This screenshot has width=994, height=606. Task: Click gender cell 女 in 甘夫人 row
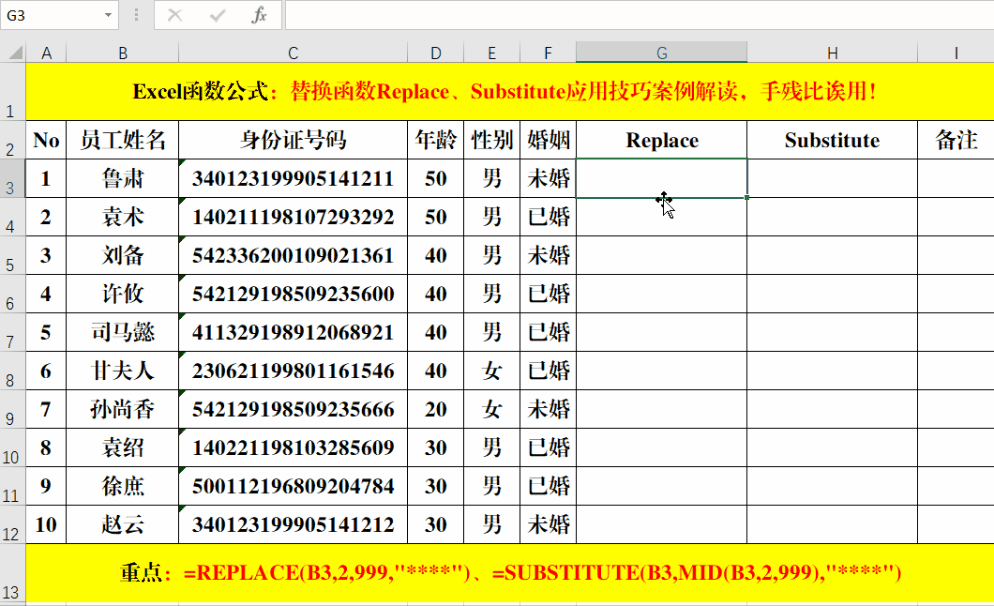pos(491,371)
